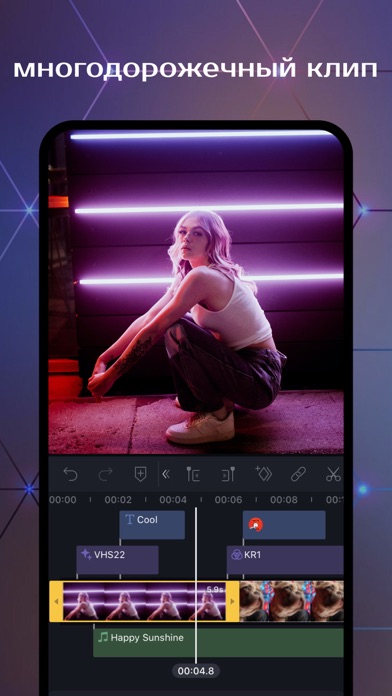Tap the video preview of the woman
This screenshot has width=392, height=696.
coord(196,292)
